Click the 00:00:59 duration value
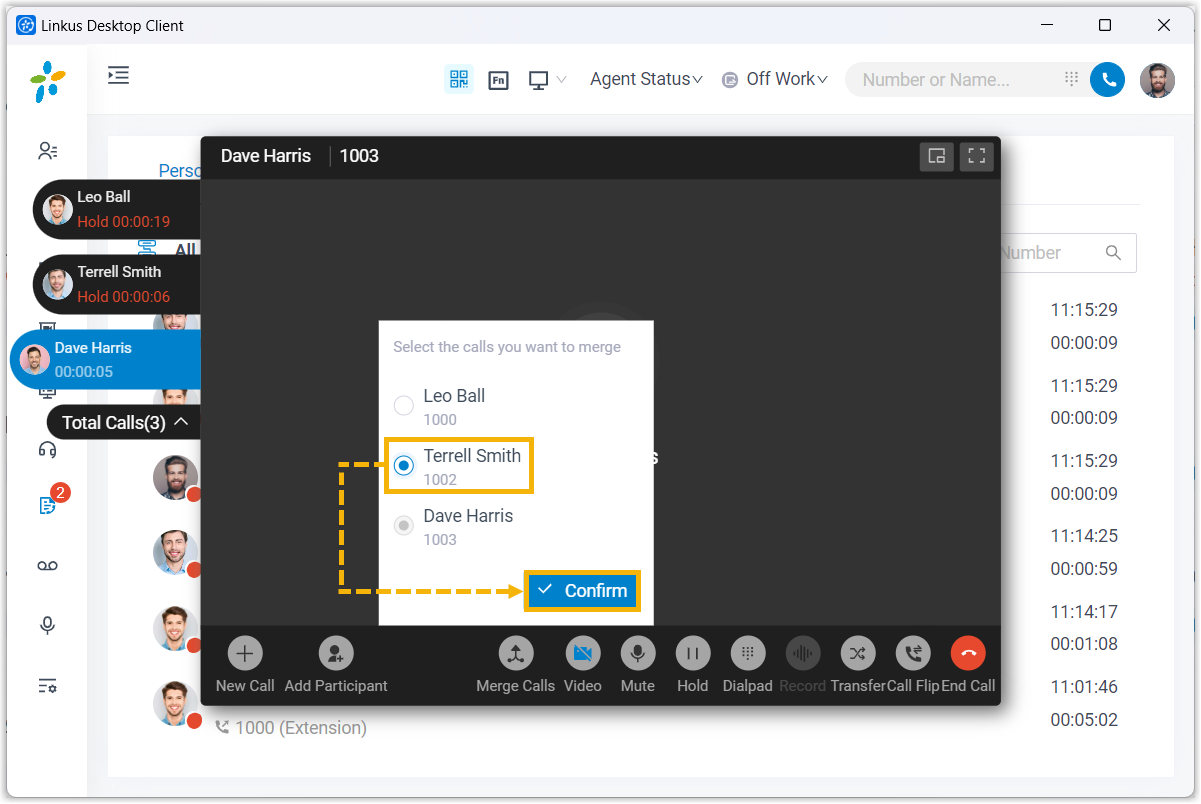Screen dimensions: 1201x804 [x=1084, y=569]
